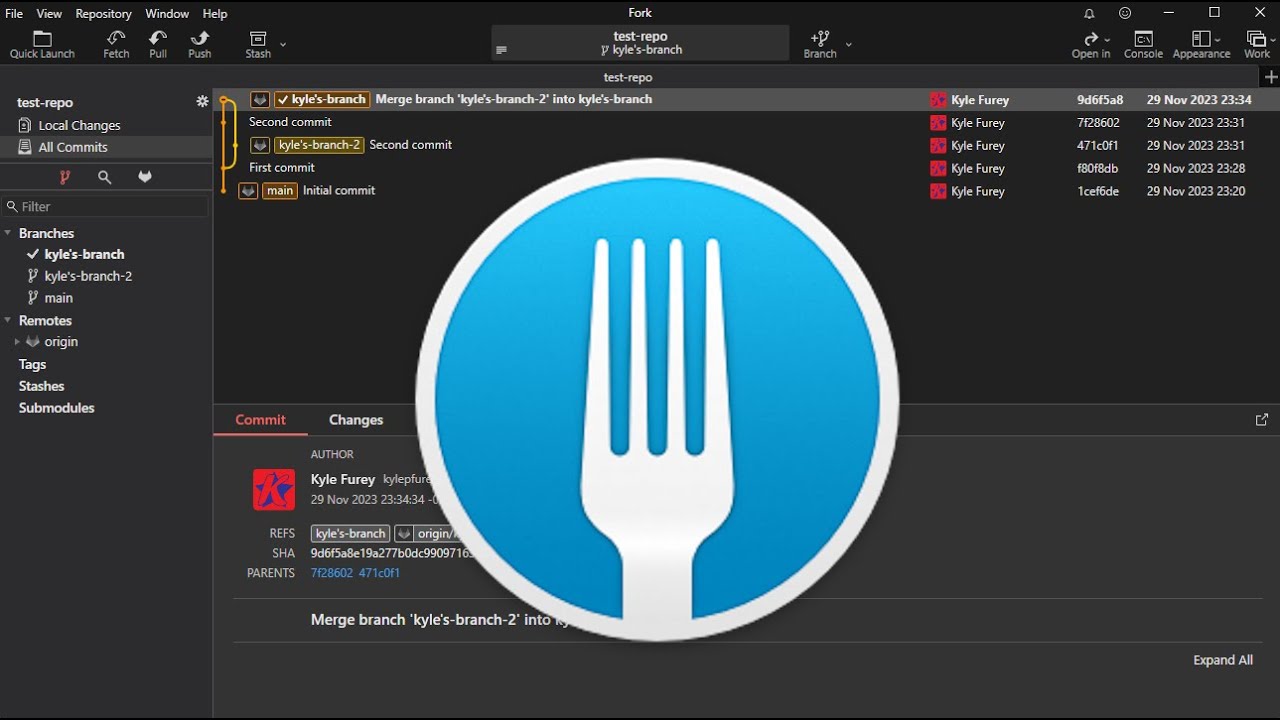Click the hamburger icon beside repo name
Screen dimensions: 1280x720
pos(501,50)
